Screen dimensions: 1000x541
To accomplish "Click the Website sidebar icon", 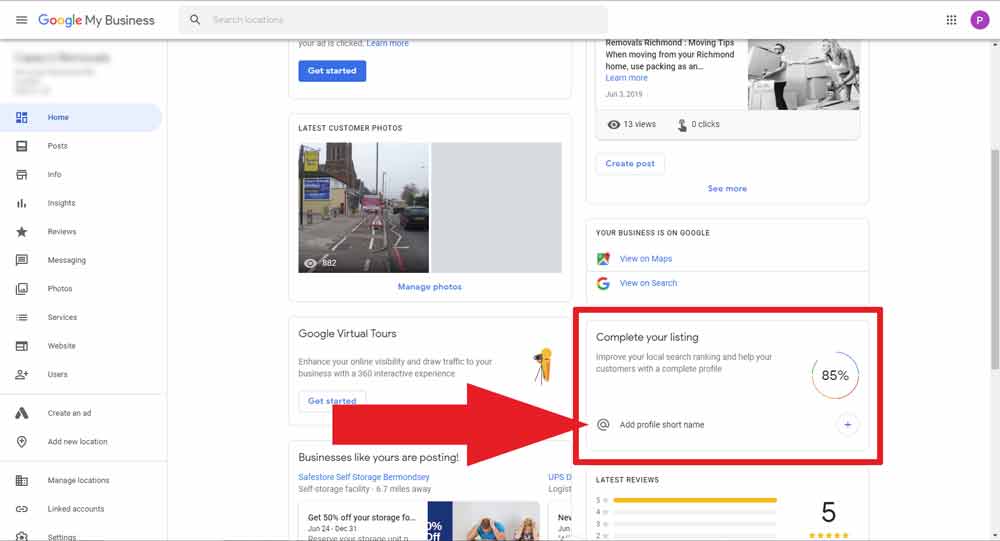I will 22,346.
